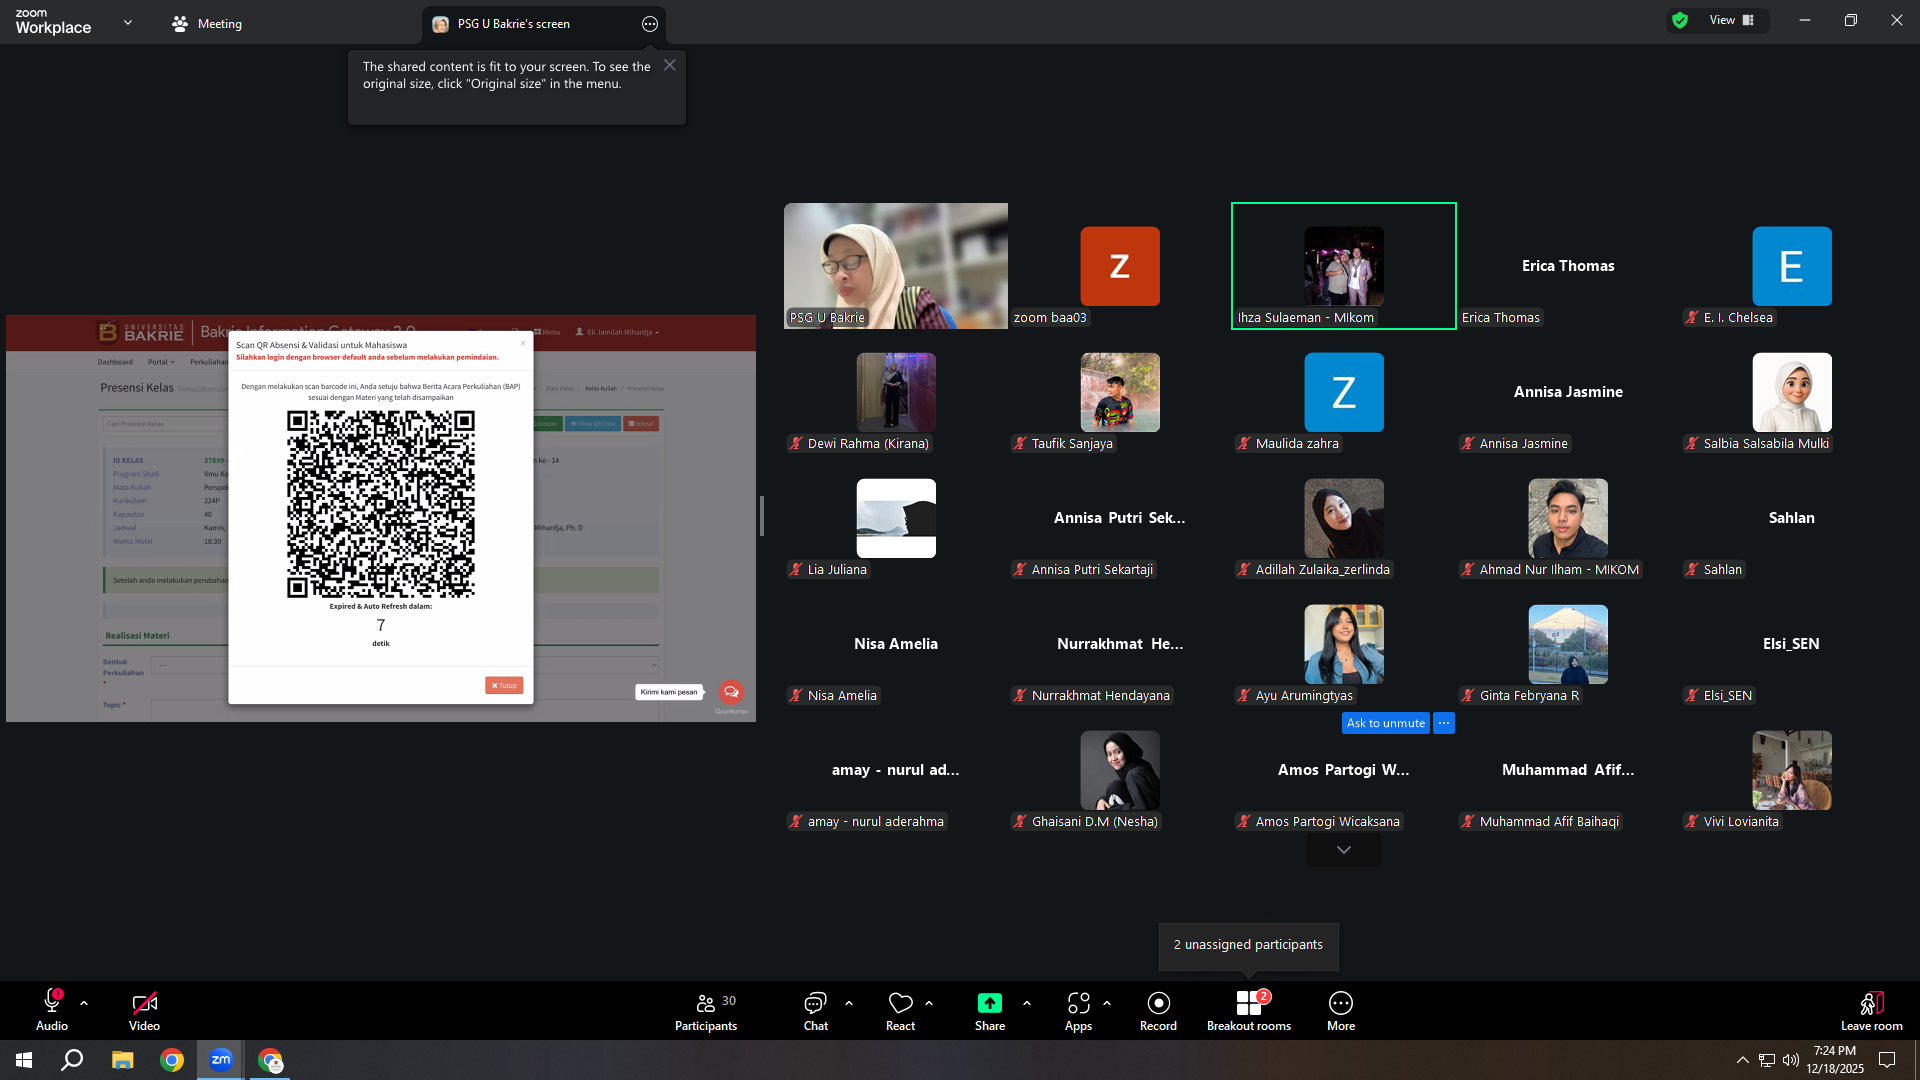This screenshot has height=1080, width=1920.
Task: Select PSG U Bakrie video tile
Action: point(896,266)
